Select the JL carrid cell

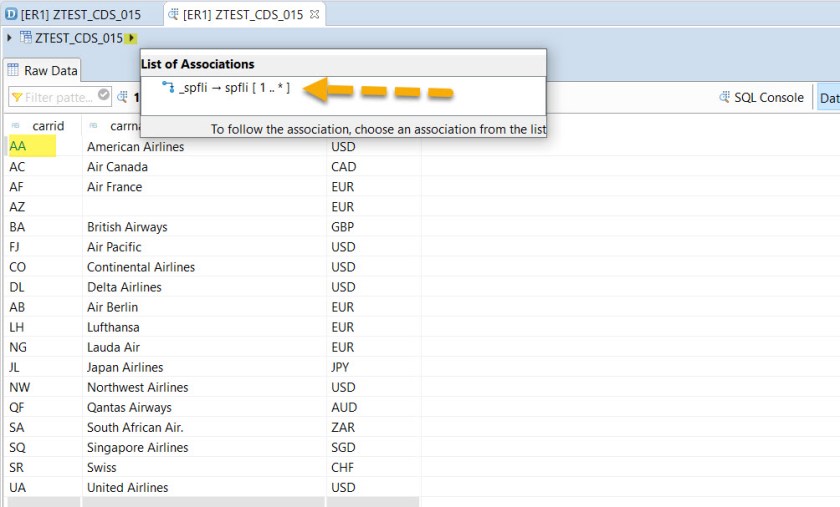pos(43,367)
